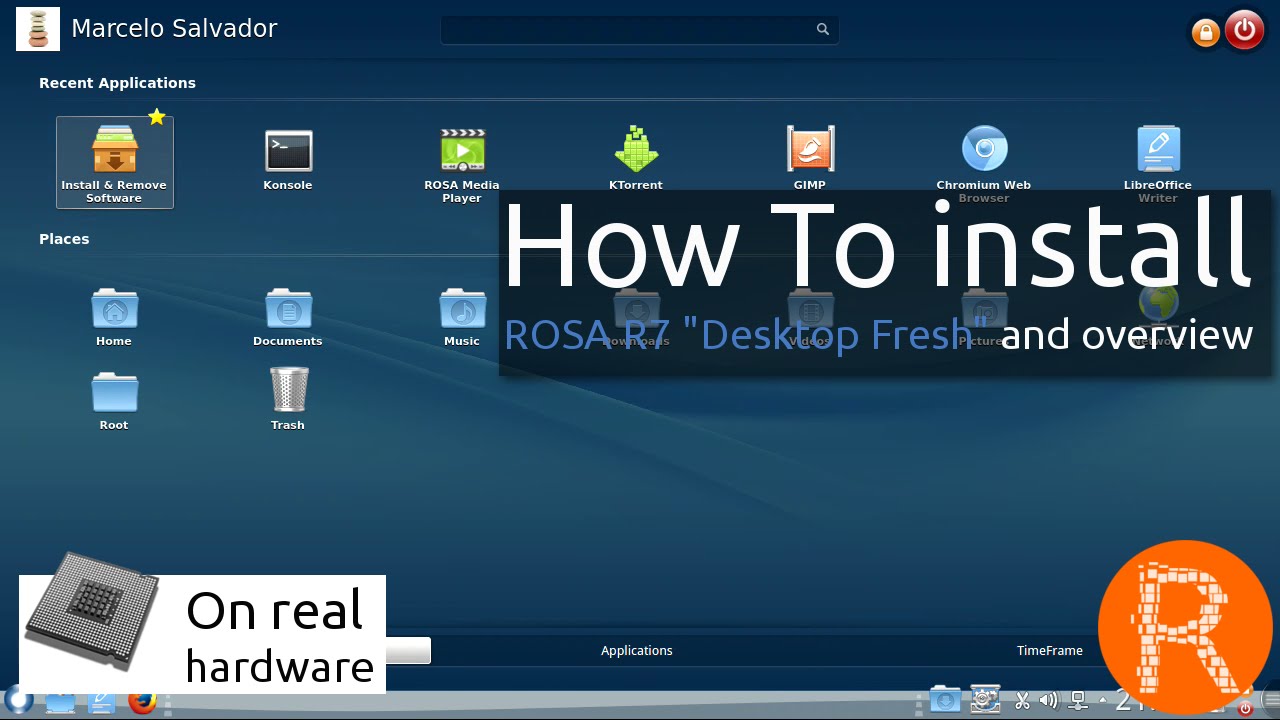This screenshot has height=720, width=1280.
Task: Click the Recent Applications heading
Action: coord(117,83)
